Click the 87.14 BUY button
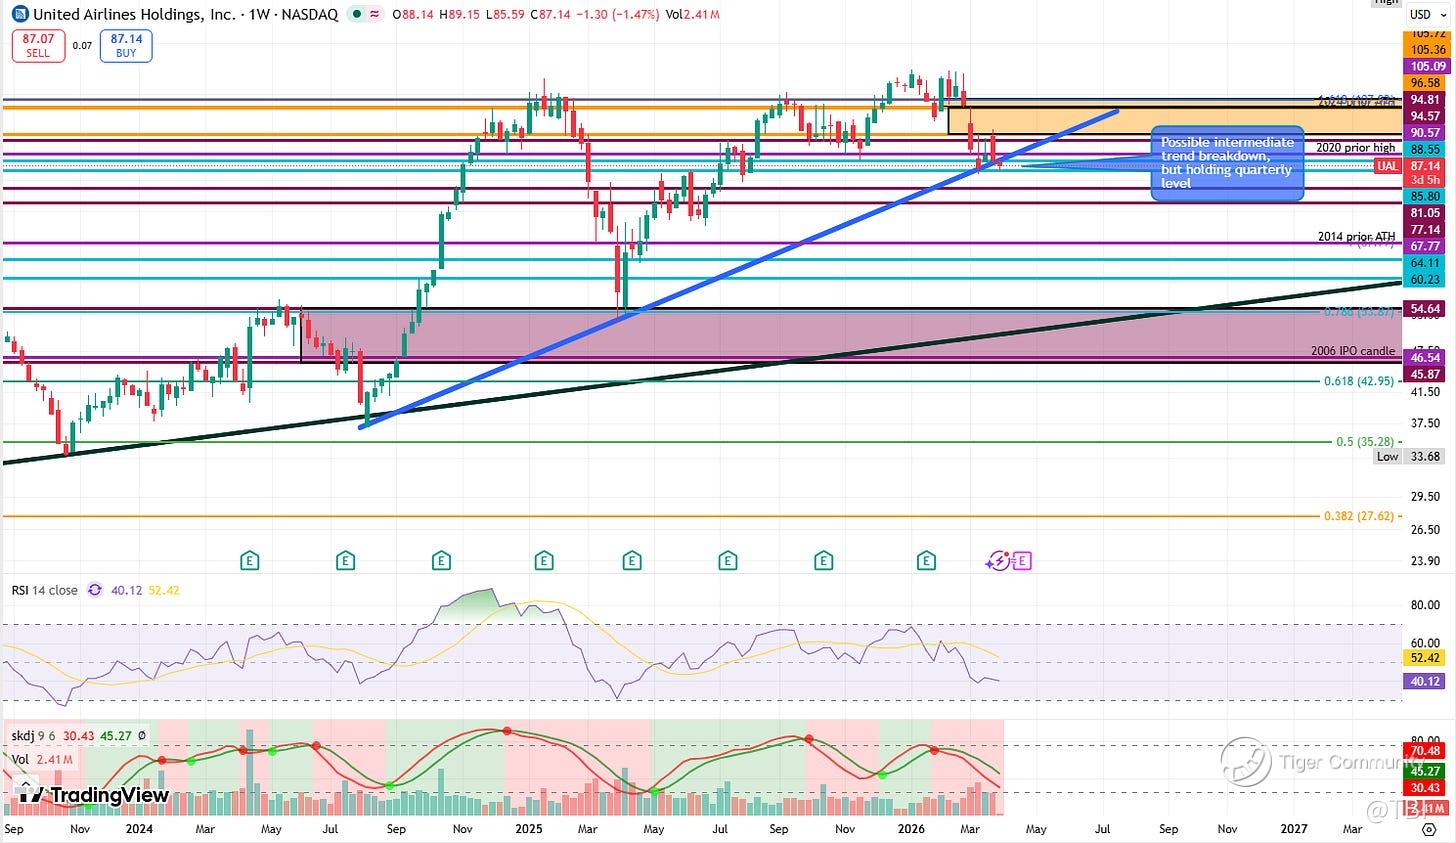Image resolution: width=1456 pixels, height=843 pixels. (126, 46)
